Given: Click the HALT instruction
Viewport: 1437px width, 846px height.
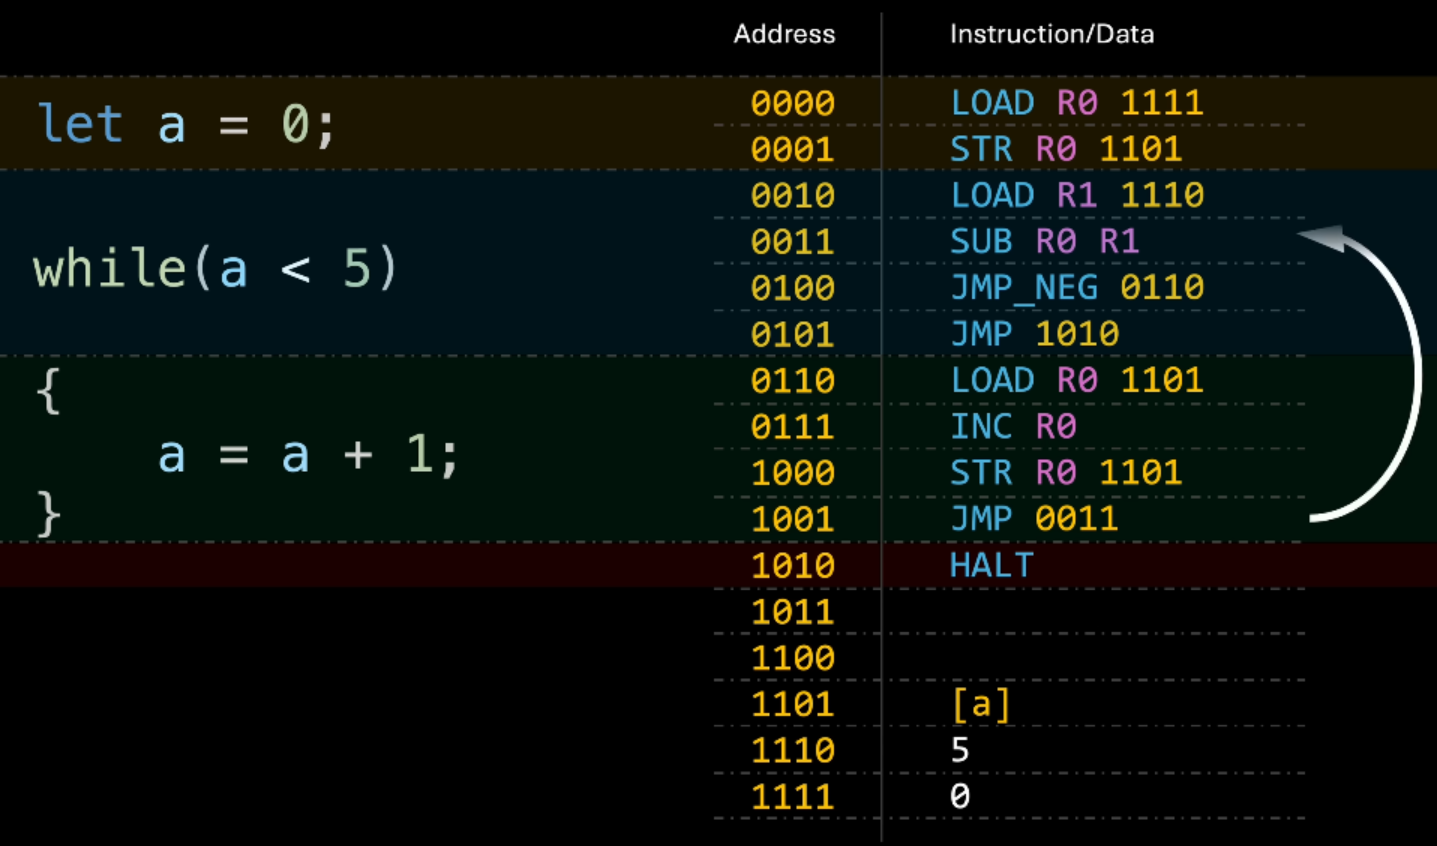Looking at the screenshot, I should pos(991,565).
